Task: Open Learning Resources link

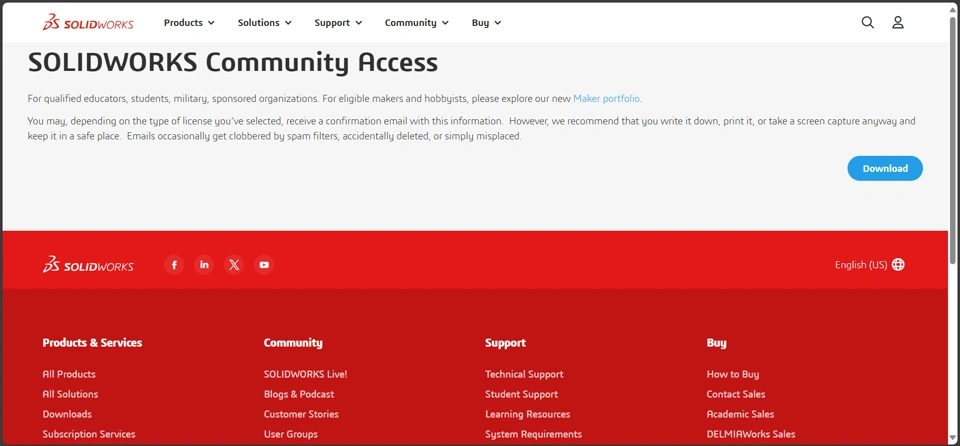Action: [528, 414]
